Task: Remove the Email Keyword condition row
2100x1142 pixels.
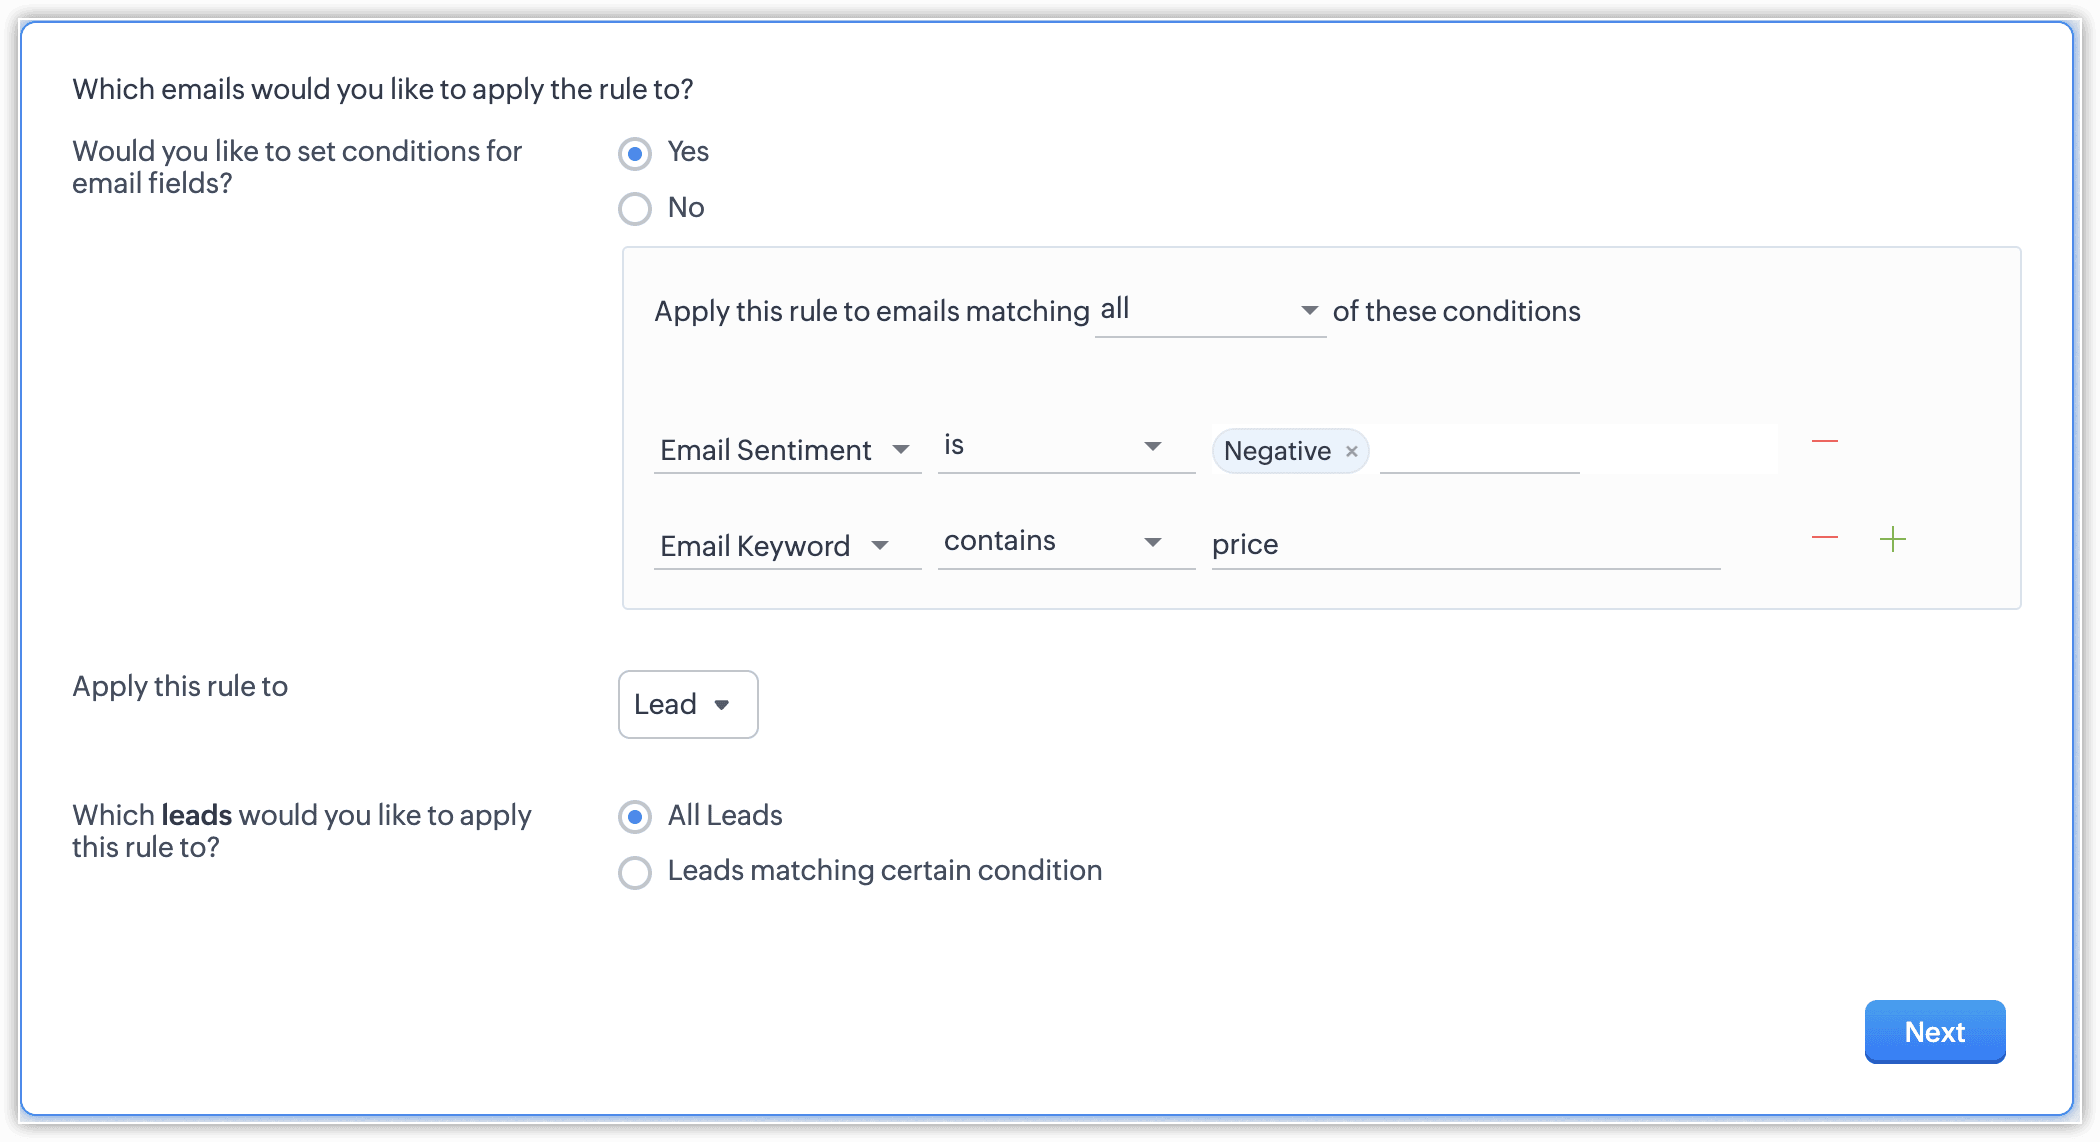Action: (1825, 538)
